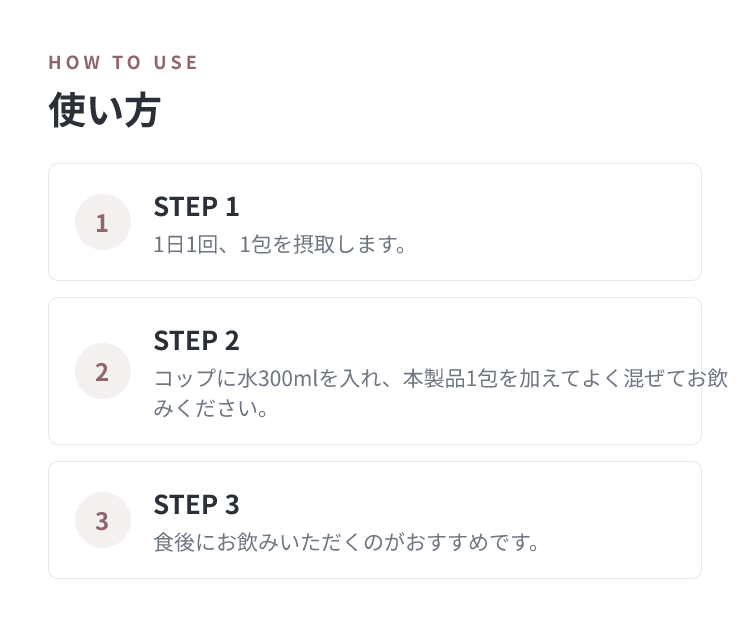Click the number 2 circle badge
750x640 pixels.
(x=103, y=371)
